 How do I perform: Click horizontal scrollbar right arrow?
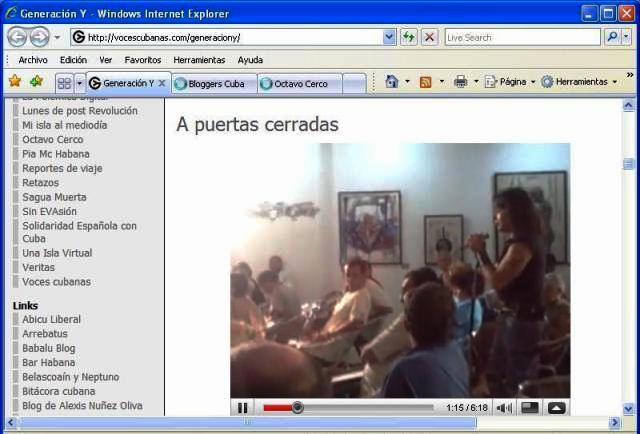coord(614,422)
